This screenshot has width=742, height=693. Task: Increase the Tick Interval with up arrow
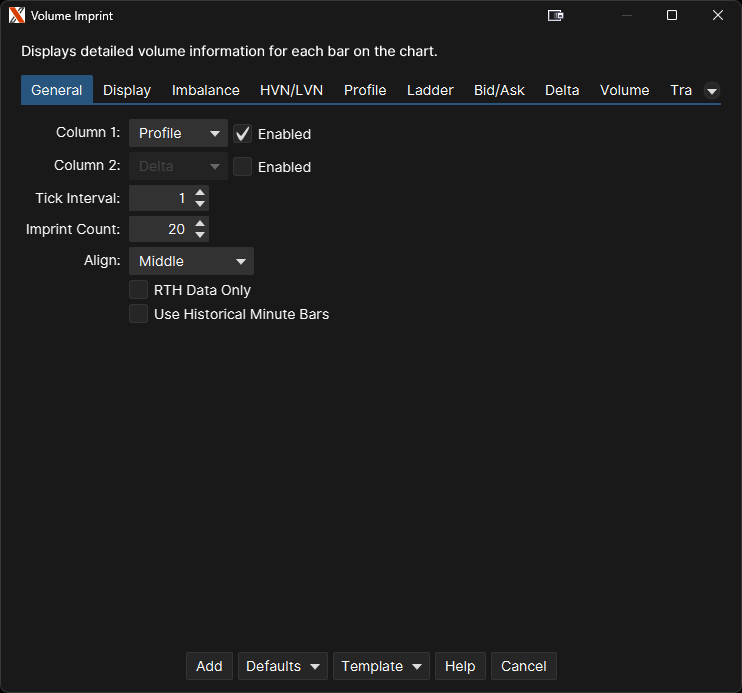coord(201,192)
